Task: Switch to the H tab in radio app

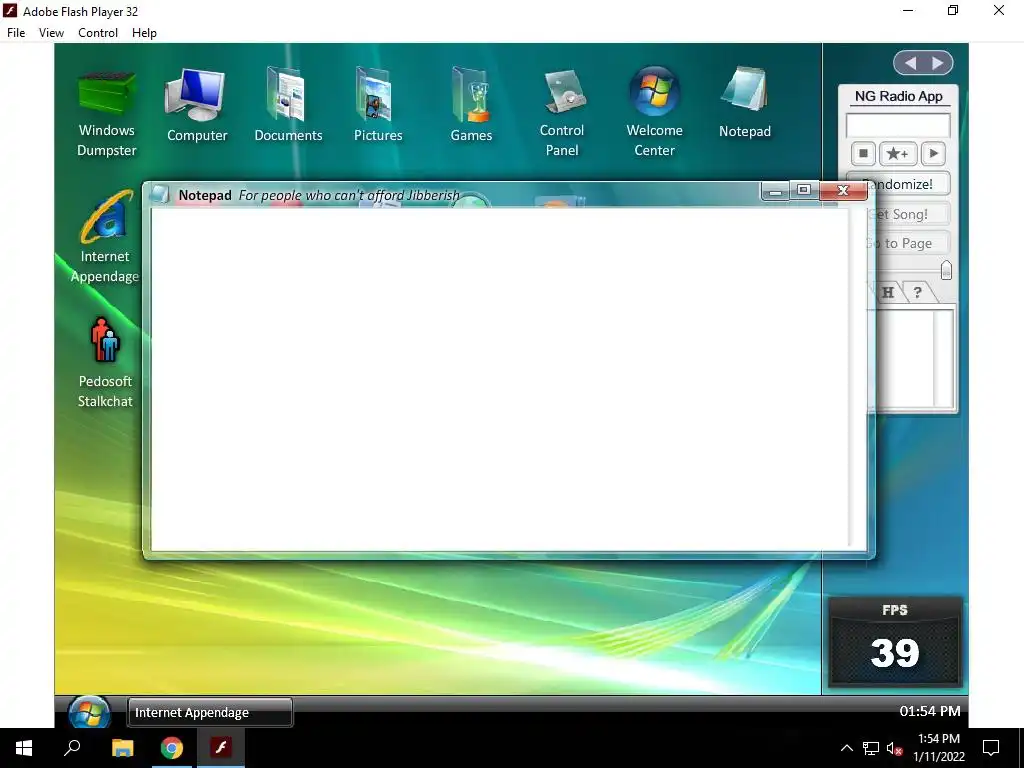Action: pos(888,292)
